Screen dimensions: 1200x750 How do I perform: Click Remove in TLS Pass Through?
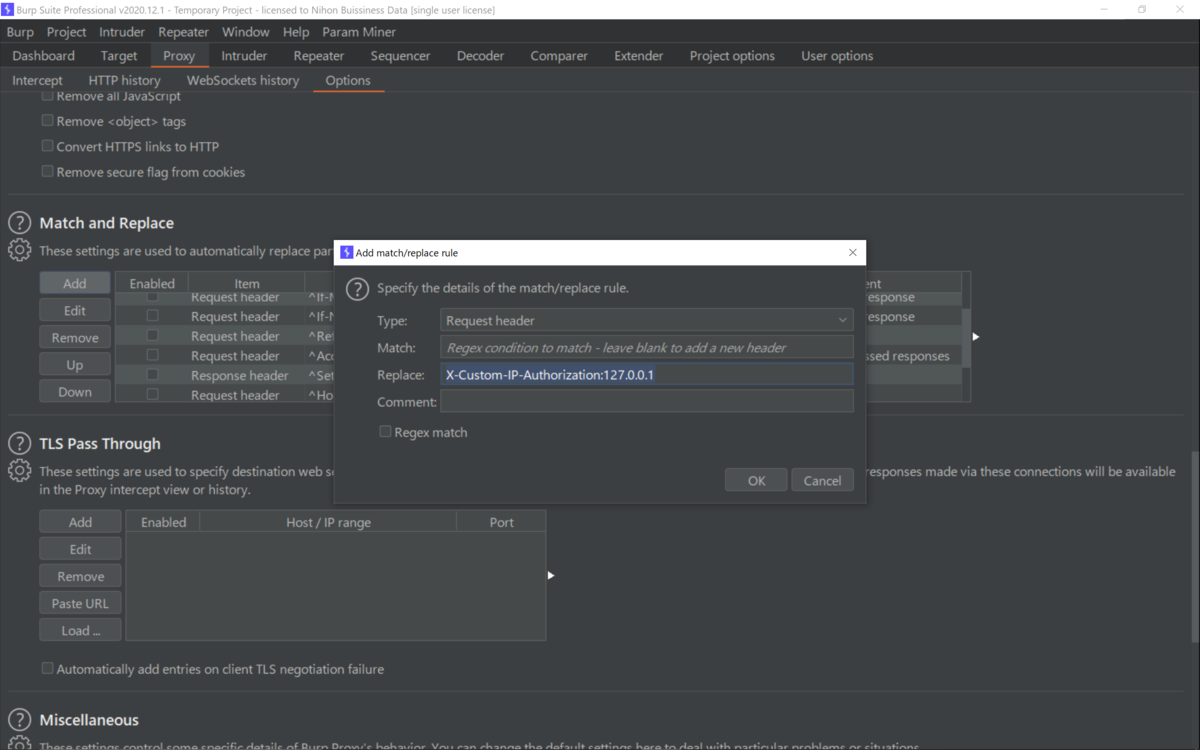pos(81,576)
